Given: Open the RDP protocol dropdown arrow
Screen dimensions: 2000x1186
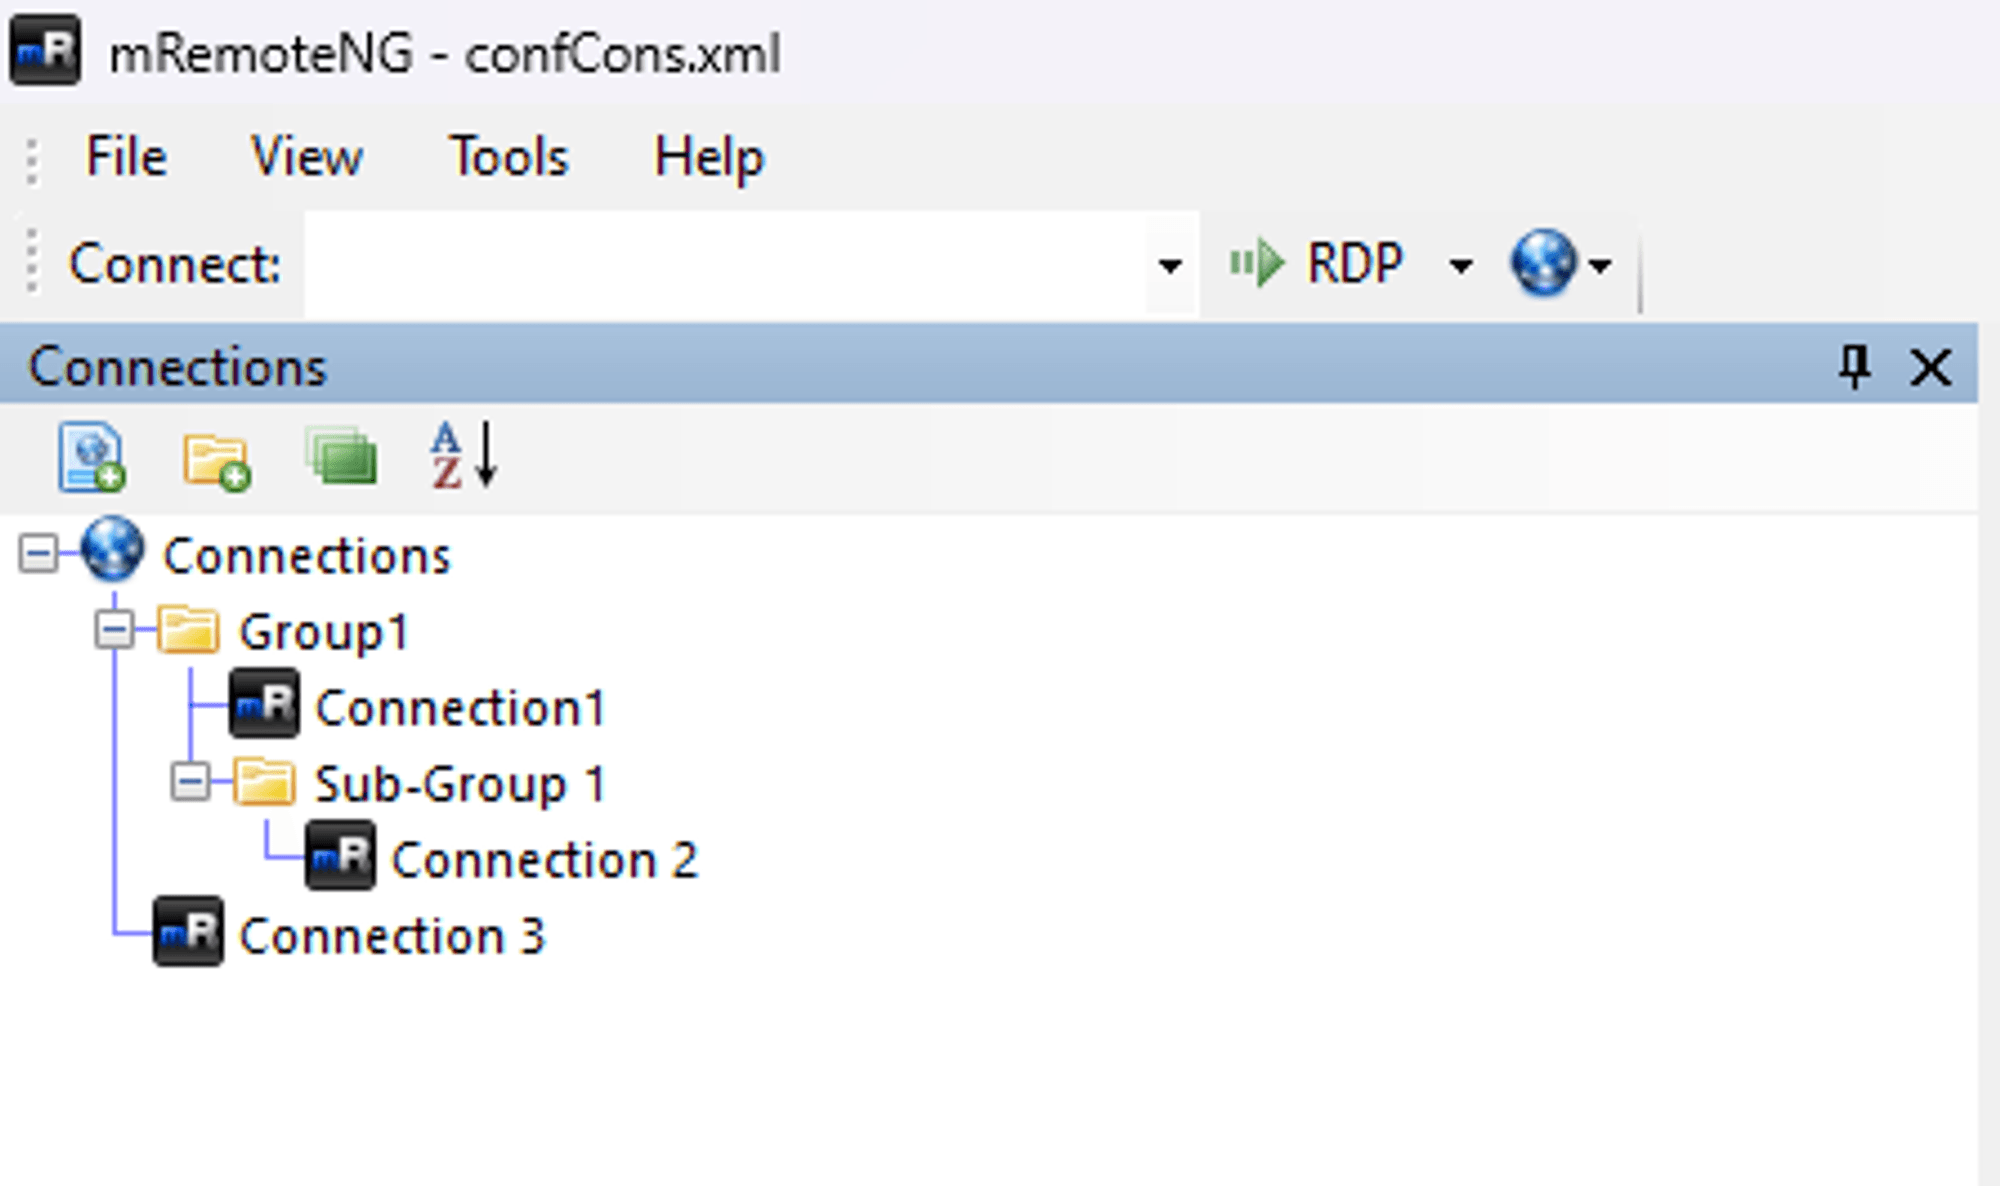Looking at the screenshot, I should pyautogui.click(x=1460, y=266).
